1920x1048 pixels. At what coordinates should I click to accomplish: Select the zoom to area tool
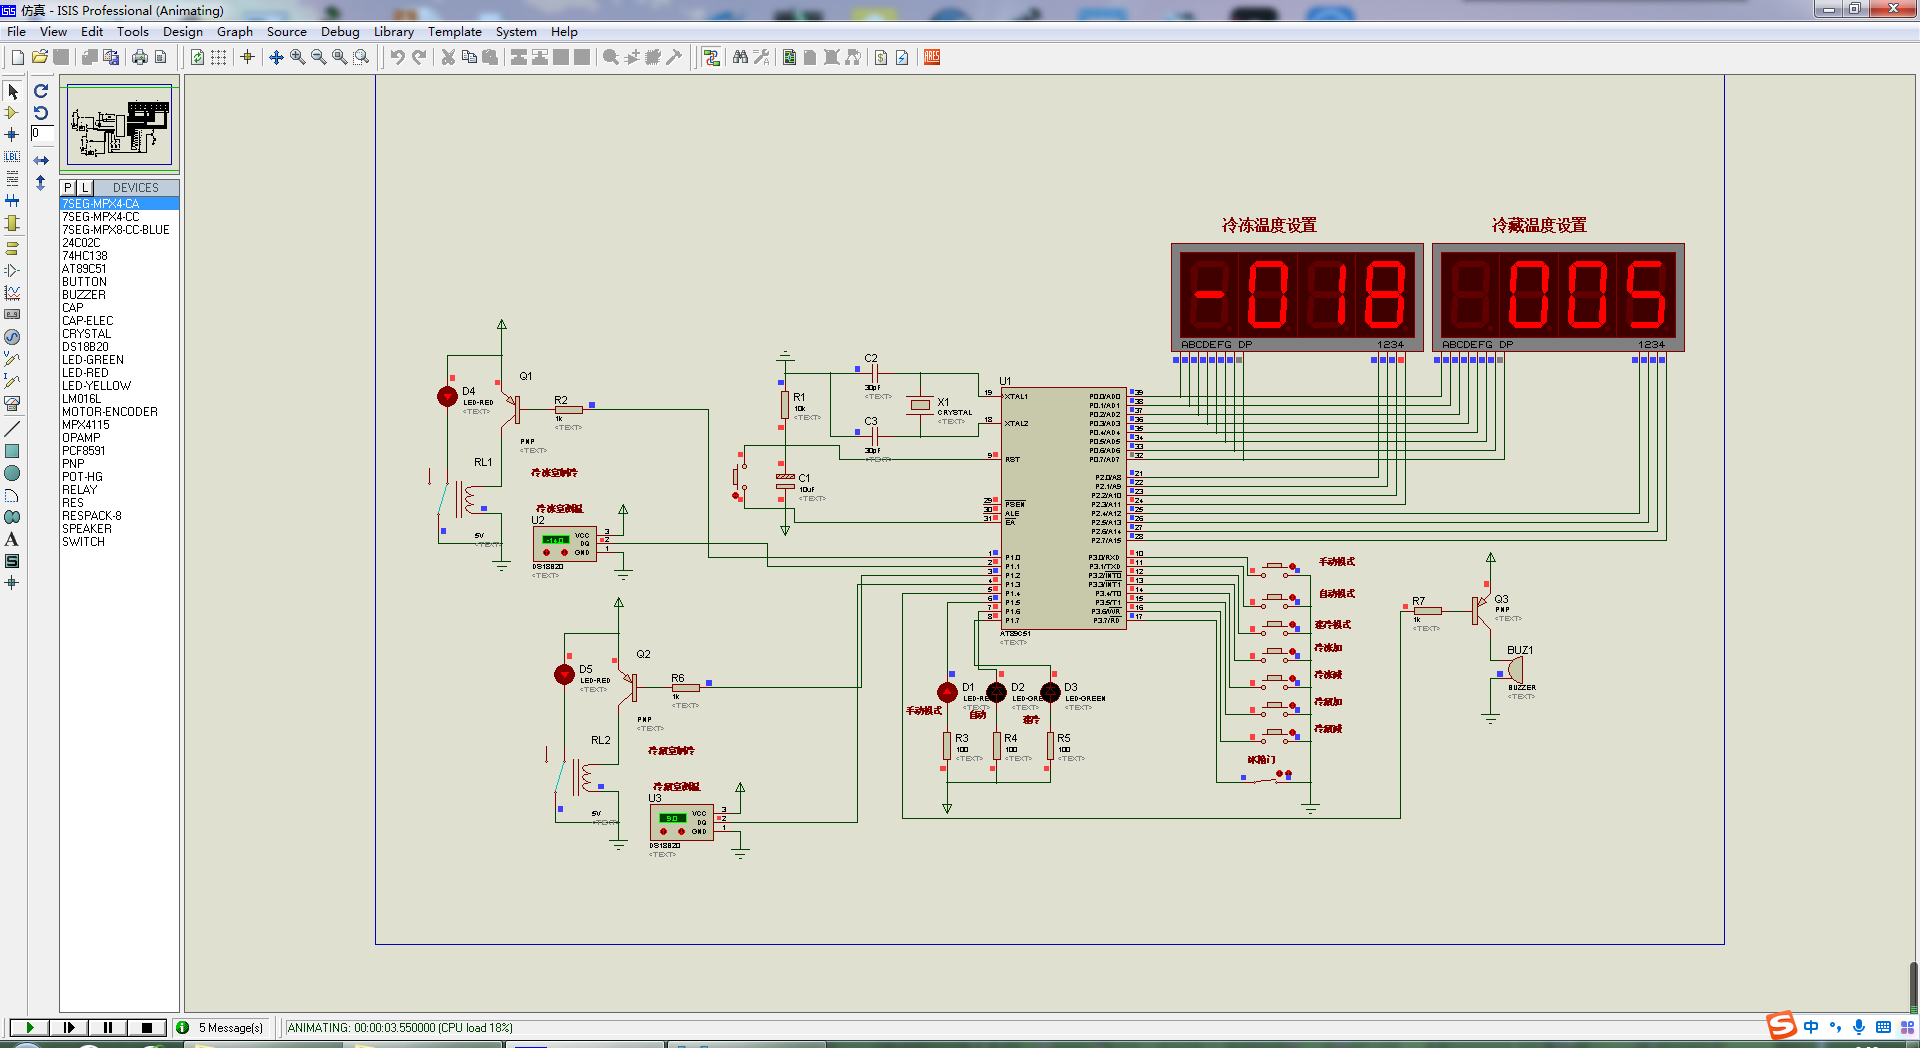(x=361, y=57)
